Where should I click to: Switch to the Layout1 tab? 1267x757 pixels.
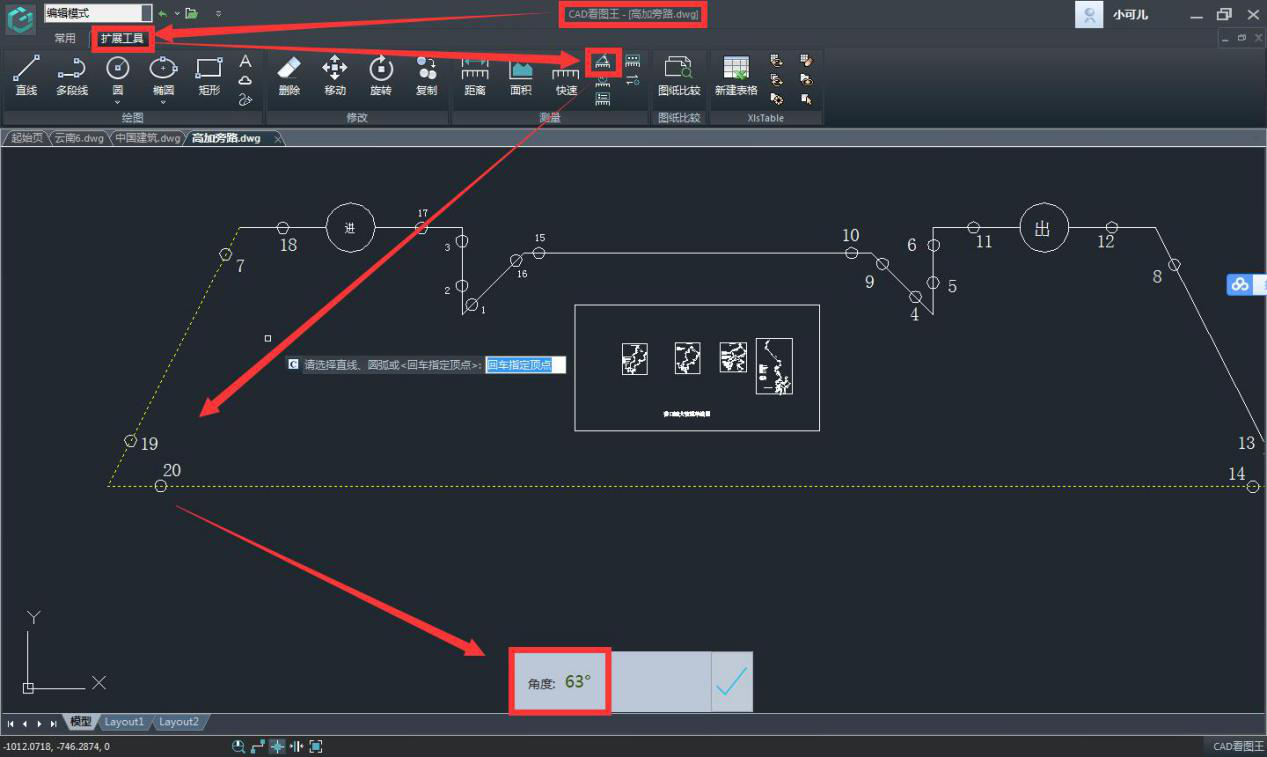click(x=125, y=722)
